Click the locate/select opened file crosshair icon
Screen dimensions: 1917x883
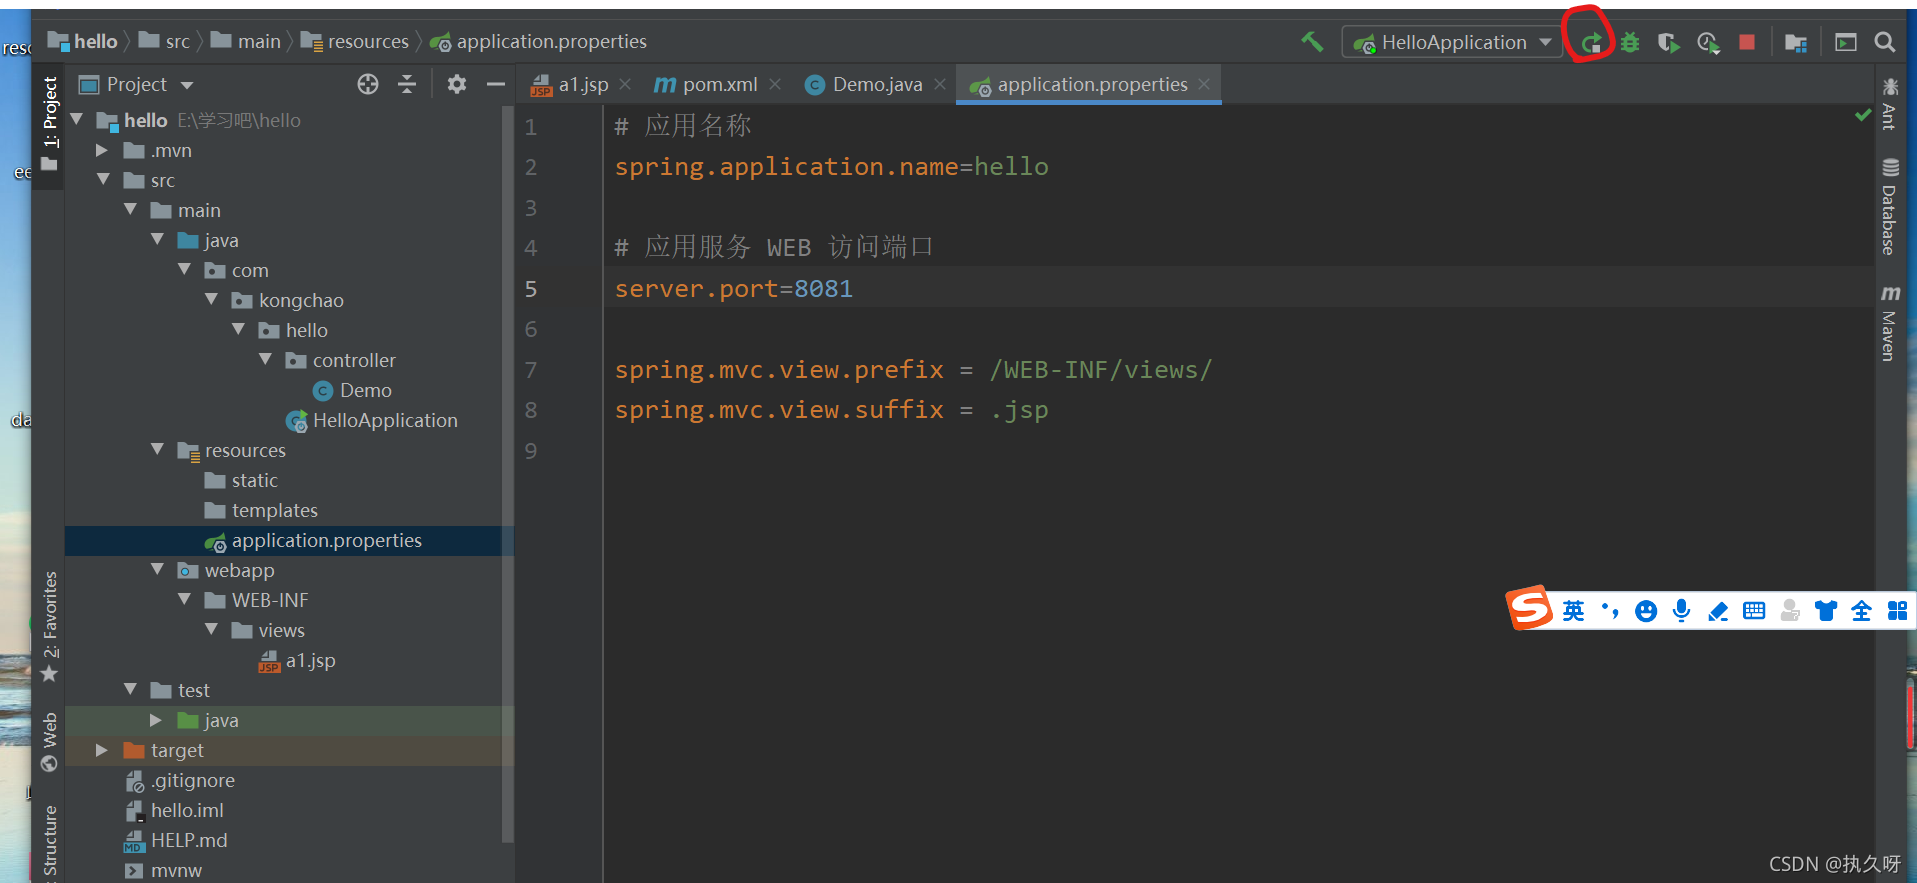coord(368,84)
